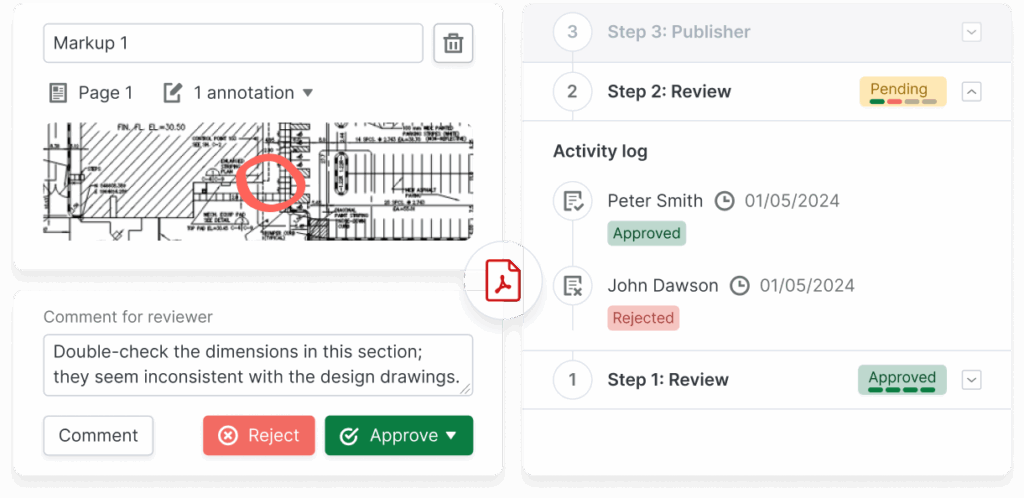Click clock icon beside Peter Smith's date
The image size is (1024, 498).
coord(725,201)
